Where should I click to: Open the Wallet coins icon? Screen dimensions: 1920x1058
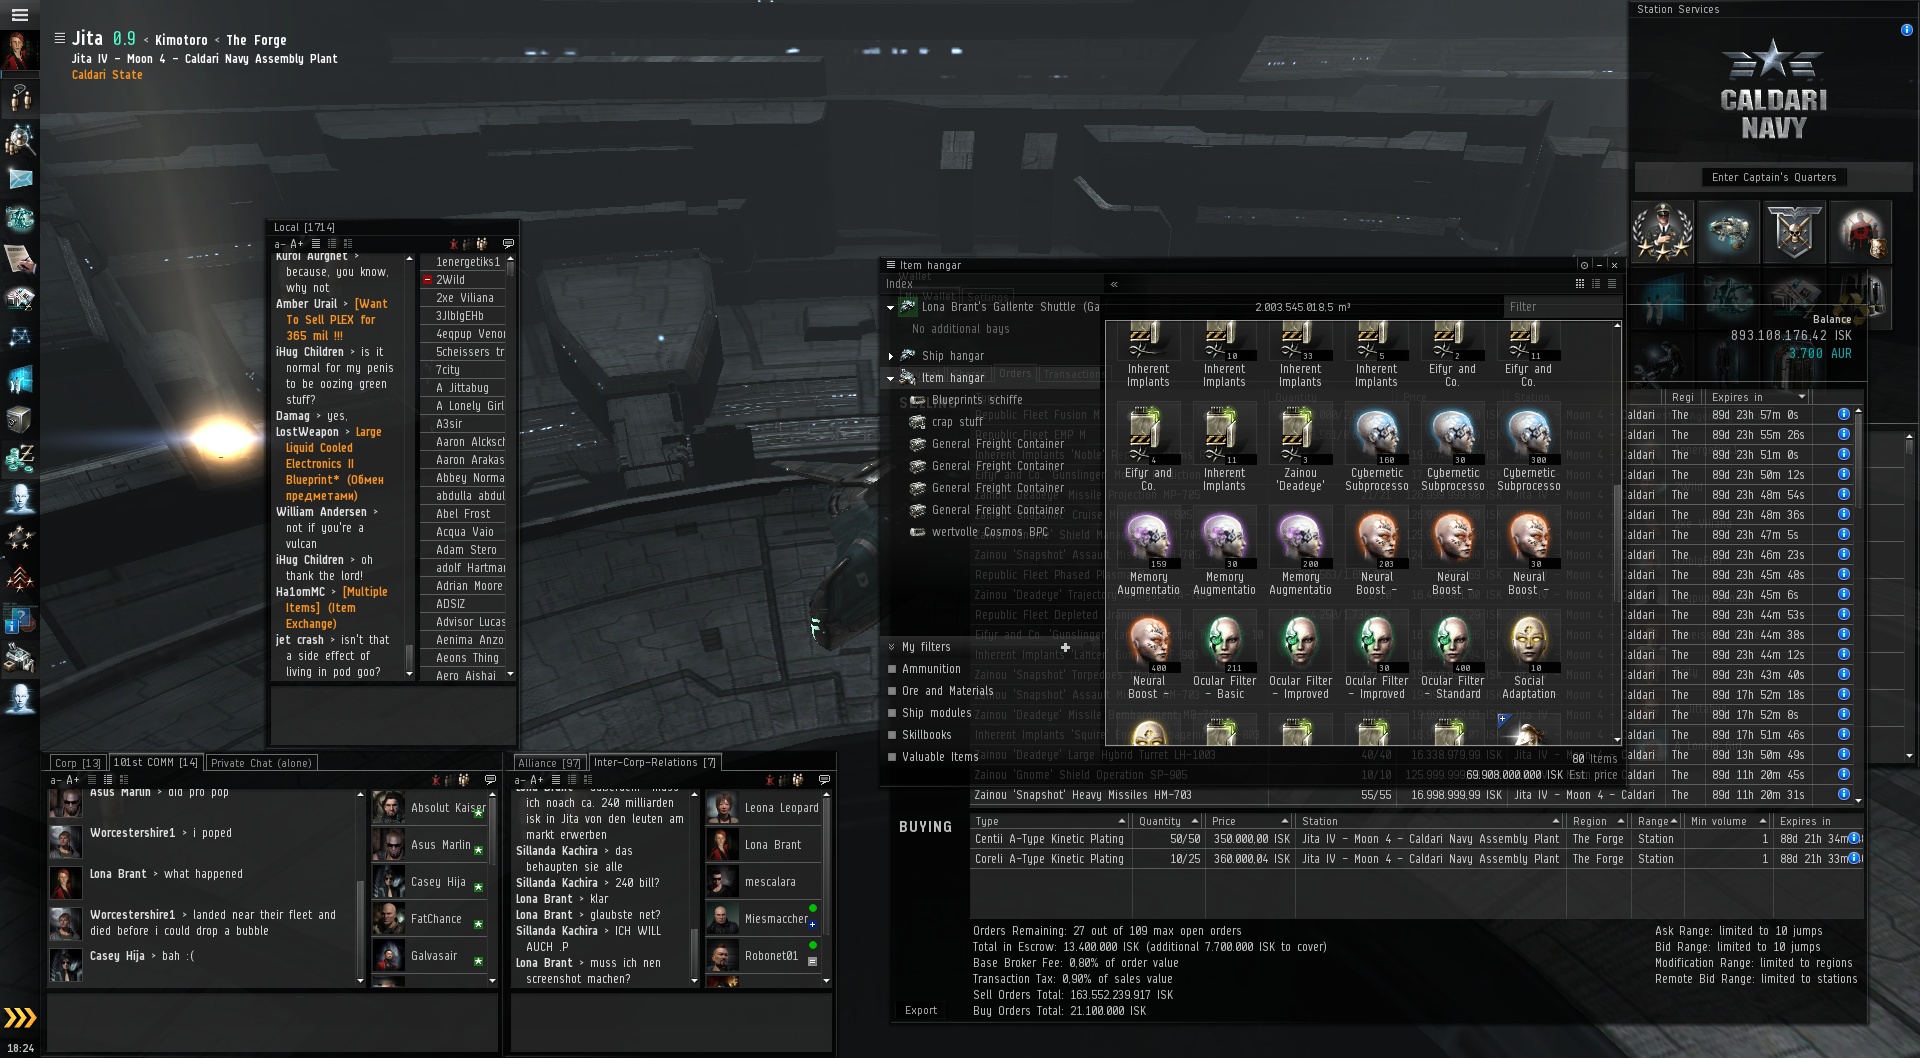[19, 459]
